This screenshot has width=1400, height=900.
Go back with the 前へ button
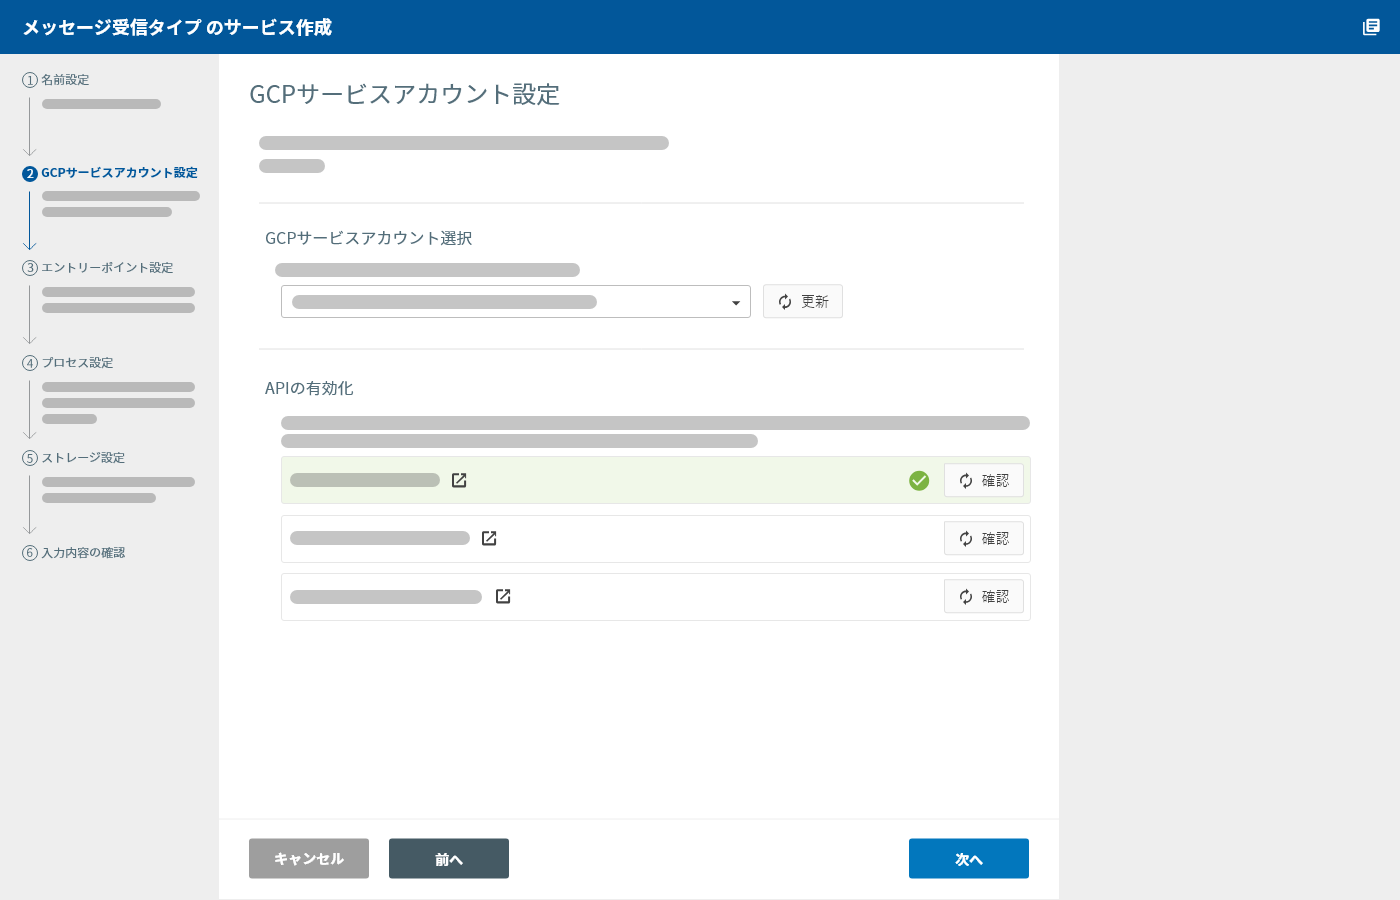click(x=449, y=859)
